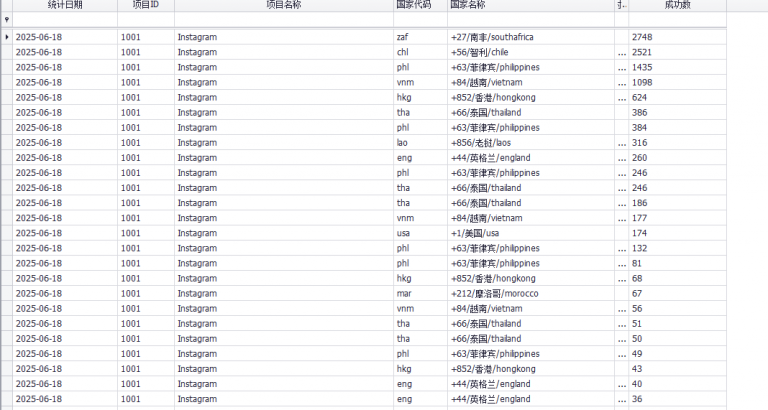
Task: Select the cell with value 386
Action: pos(678,112)
